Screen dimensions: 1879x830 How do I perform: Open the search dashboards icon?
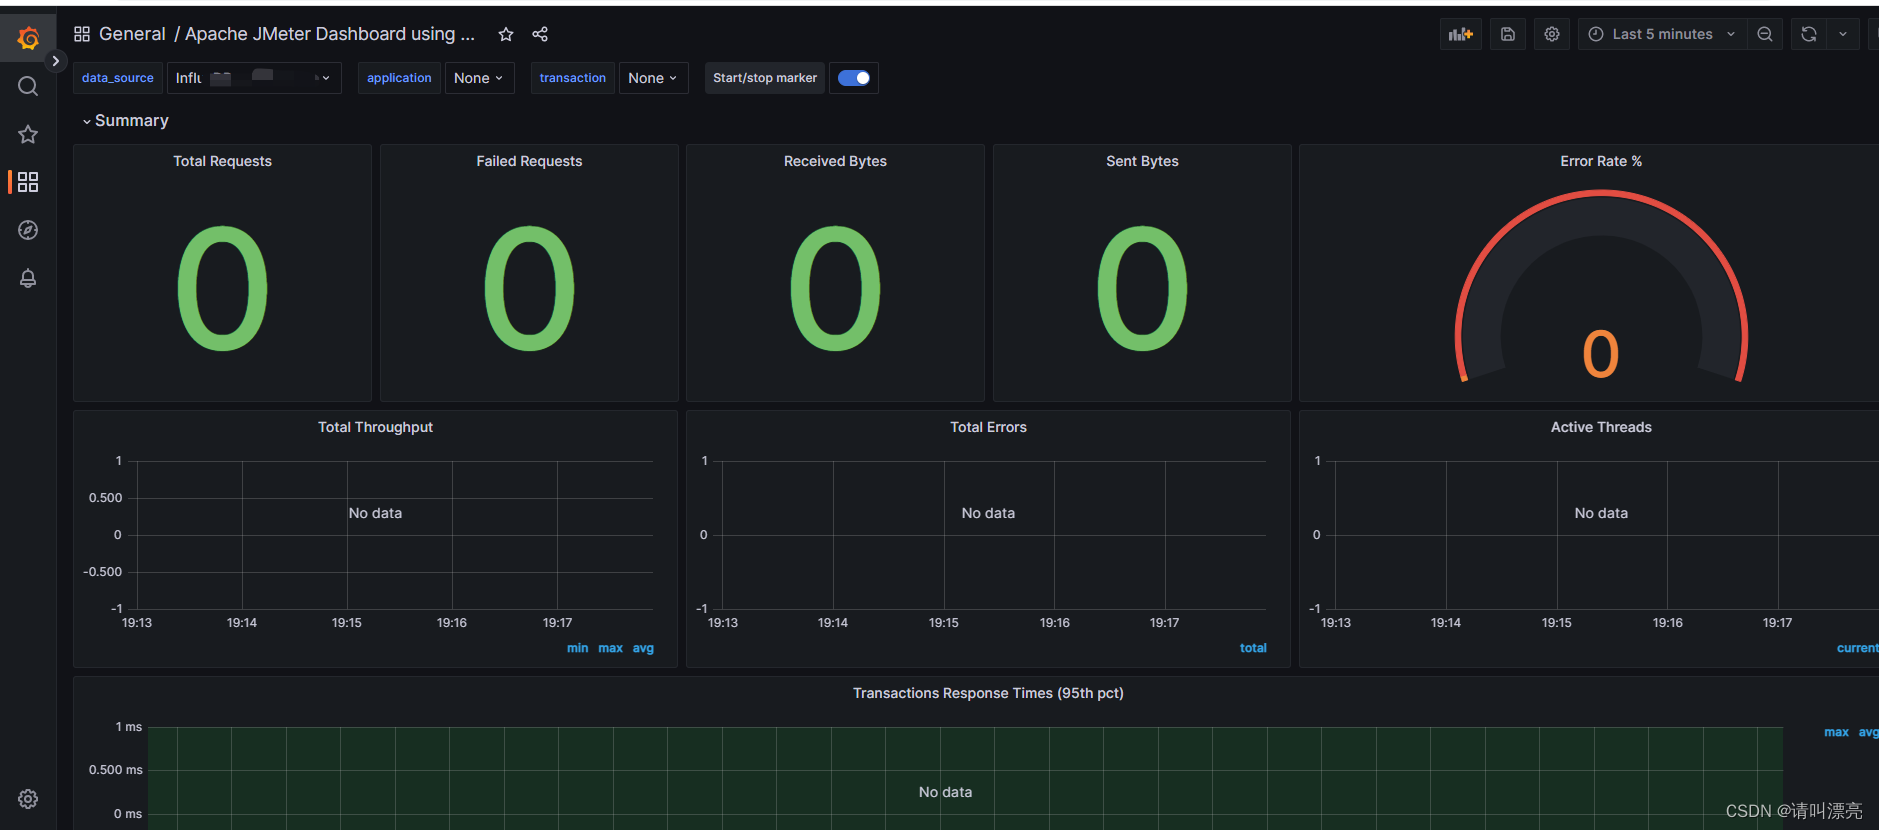pos(28,86)
